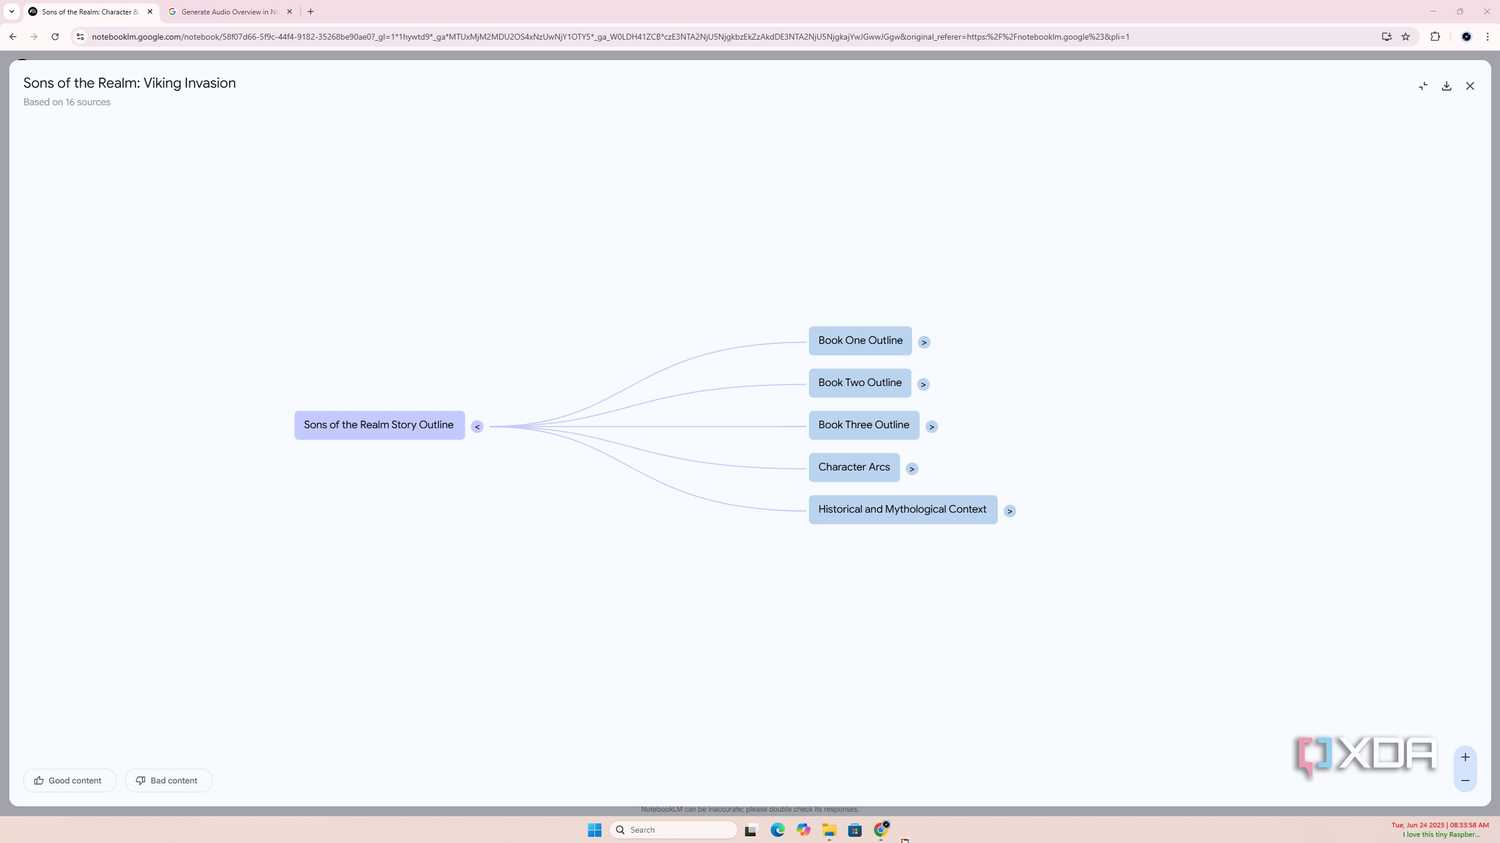Screen dimensions: 1500x843
Task: Select the Character Arcs node
Action: (x=854, y=467)
